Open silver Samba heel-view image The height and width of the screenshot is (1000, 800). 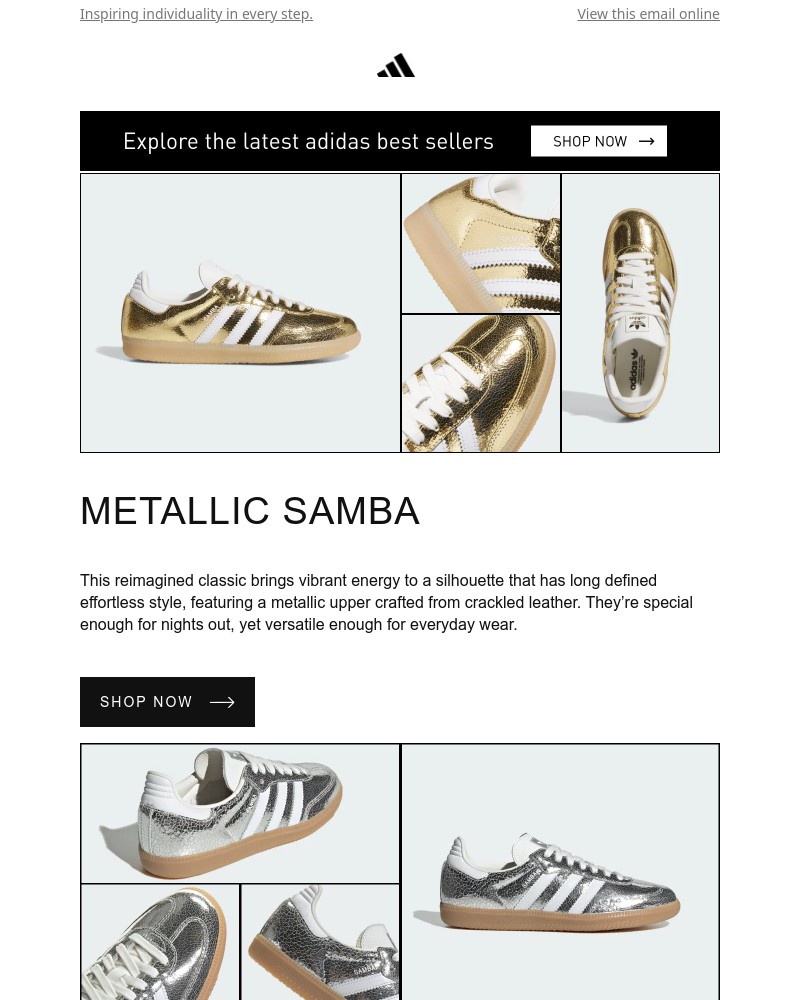pos(240,813)
